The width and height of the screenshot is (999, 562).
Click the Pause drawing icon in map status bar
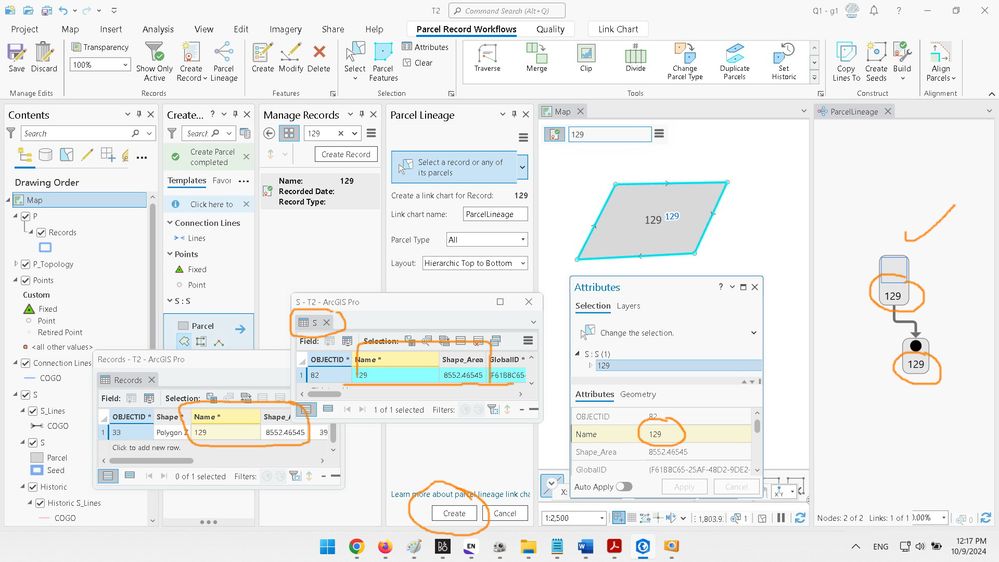pyautogui.click(x=781, y=518)
